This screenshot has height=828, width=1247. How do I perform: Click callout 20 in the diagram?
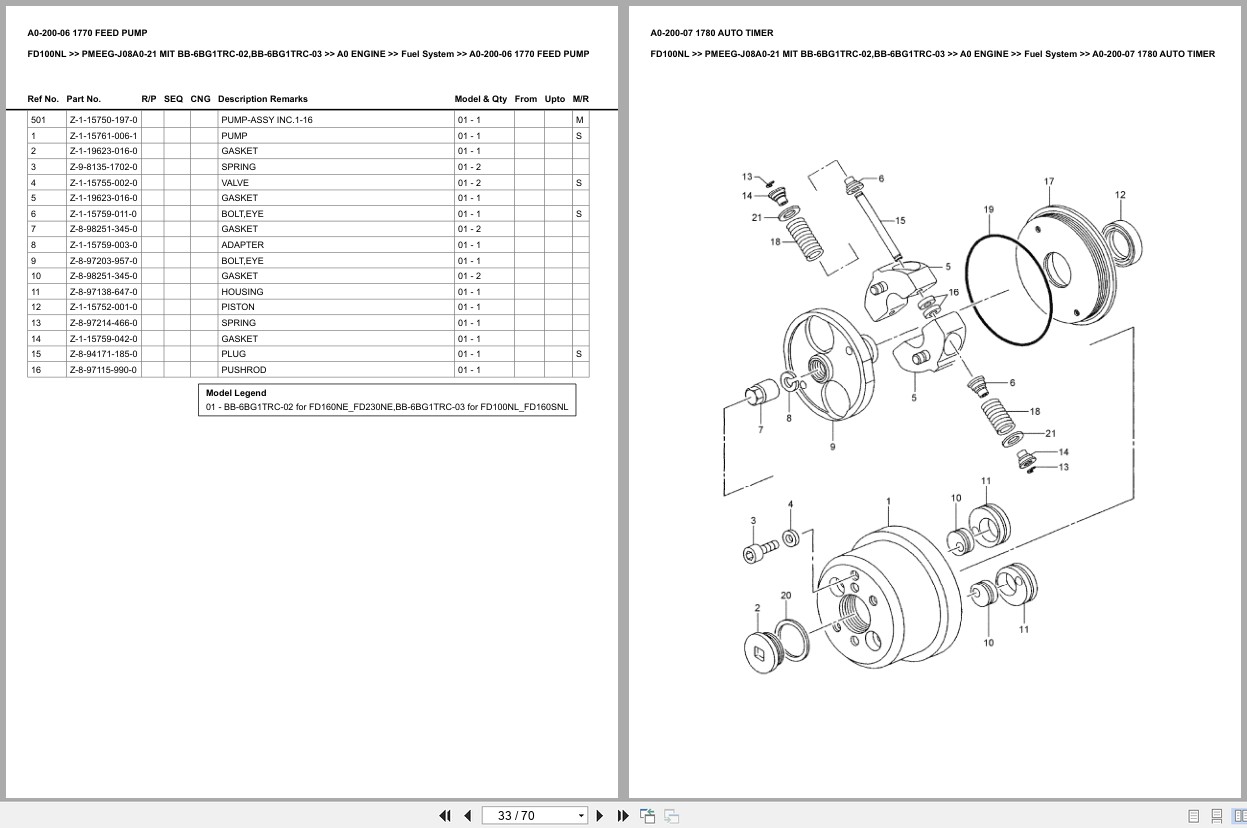pyautogui.click(x=786, y=596)
